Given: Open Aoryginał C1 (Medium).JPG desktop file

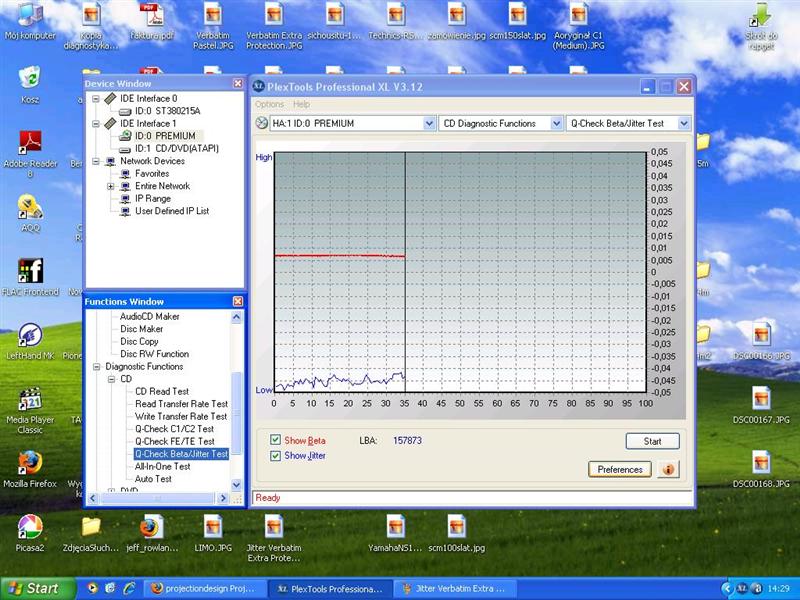Looking at the screenshot, I should [x=578, y=26].
